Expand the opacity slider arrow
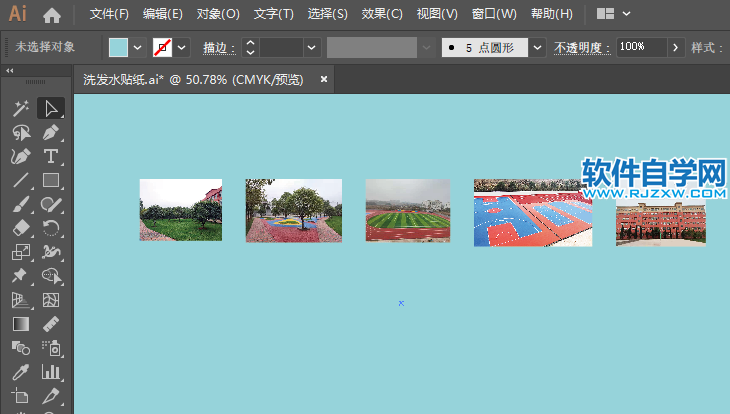This screenshot has width=730, height=414. tap(676, 48)
